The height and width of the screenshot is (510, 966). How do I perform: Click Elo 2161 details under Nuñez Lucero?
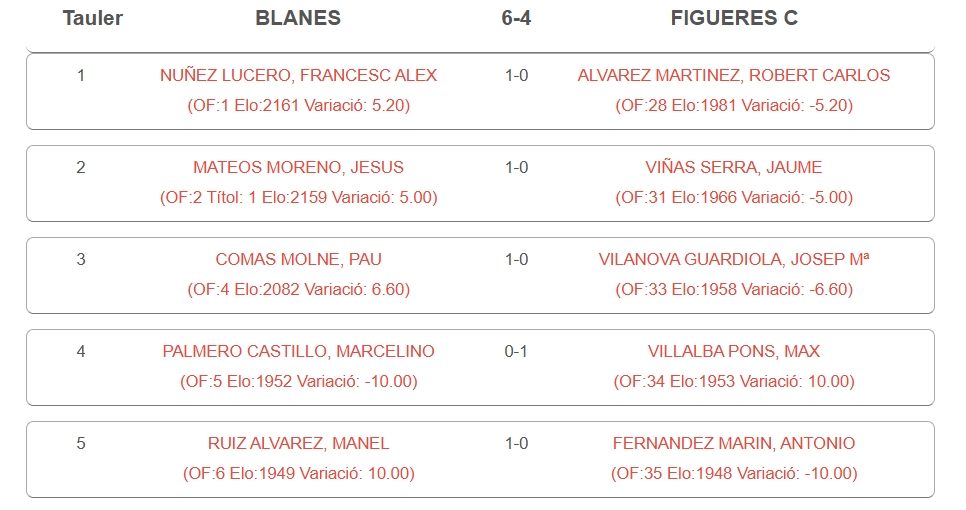click(298, 105)
